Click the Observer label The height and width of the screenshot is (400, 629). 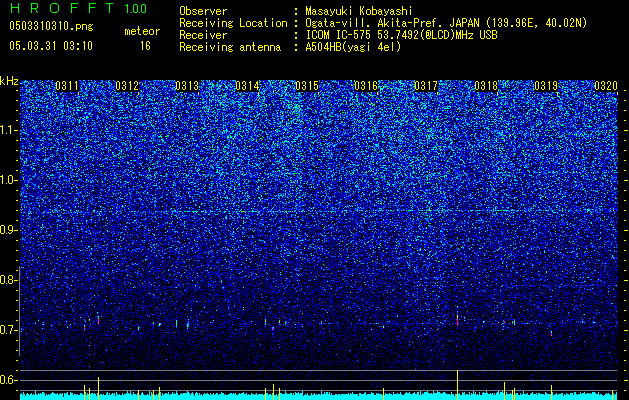(x=203, y=11)
